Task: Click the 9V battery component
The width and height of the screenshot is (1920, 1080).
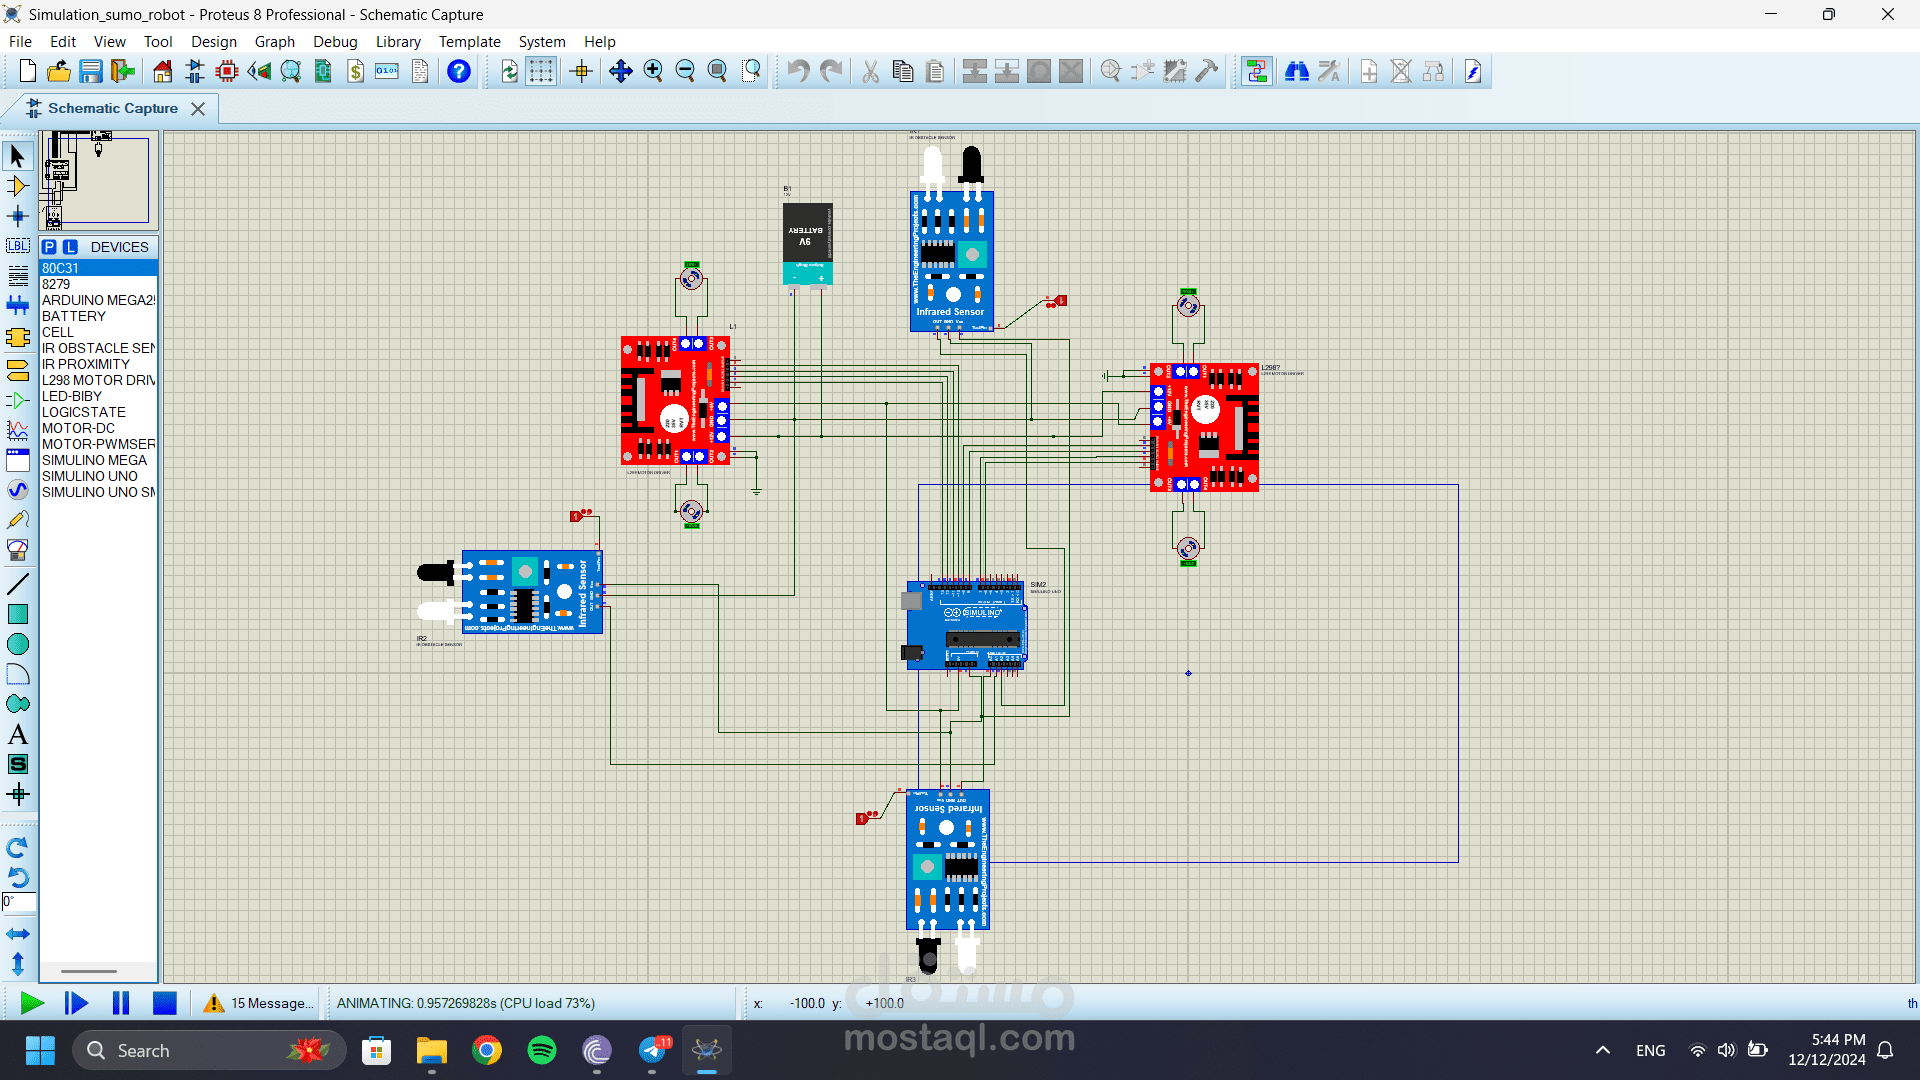Action: pos(808,244)
